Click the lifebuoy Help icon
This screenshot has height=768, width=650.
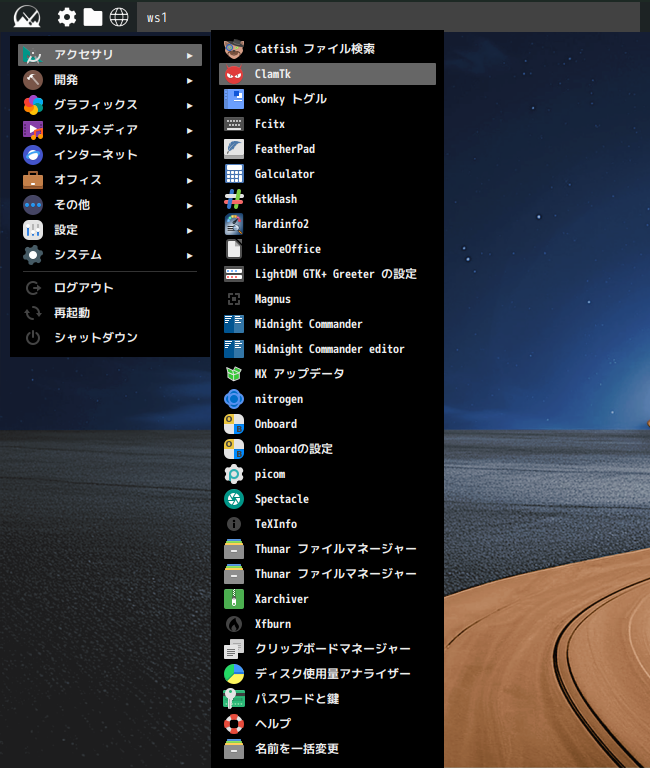(x=234, y=724)
